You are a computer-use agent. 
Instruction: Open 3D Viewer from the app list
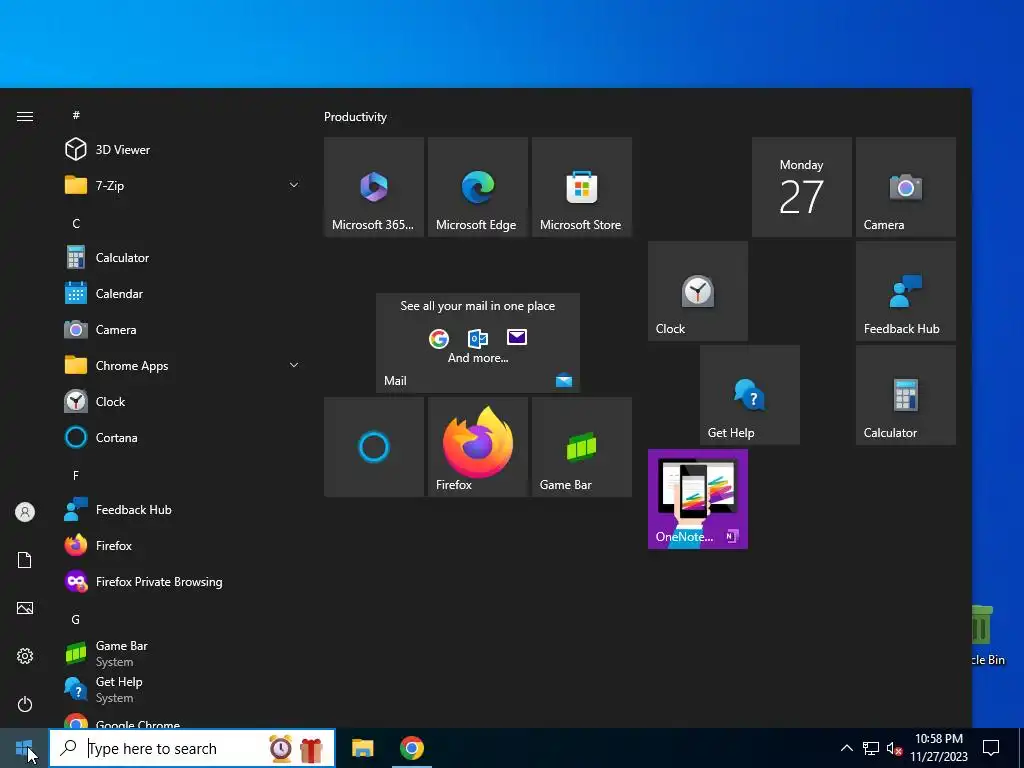[183, 150]
